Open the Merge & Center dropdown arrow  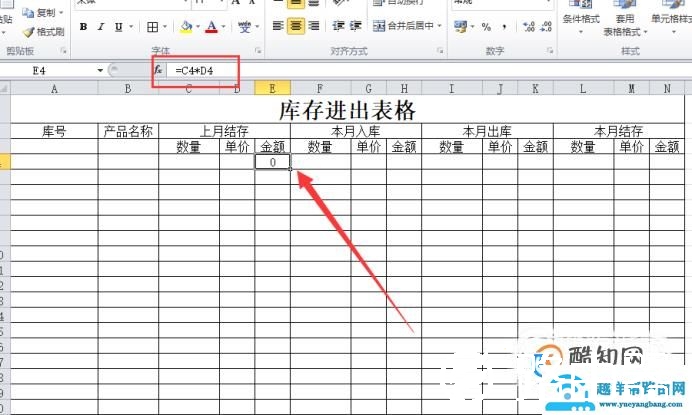point(440,26)
